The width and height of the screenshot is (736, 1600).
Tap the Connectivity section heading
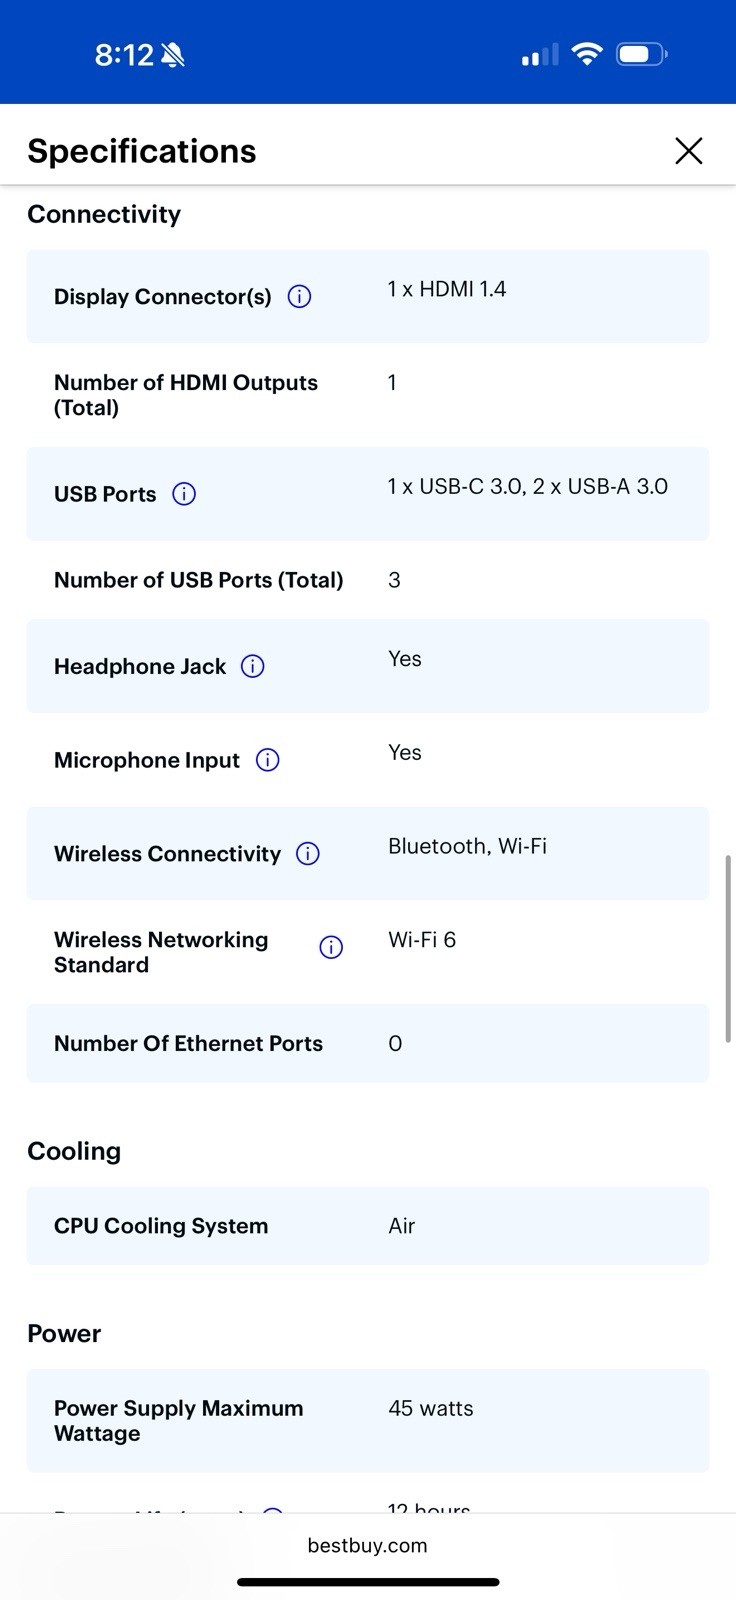[104, 214]
